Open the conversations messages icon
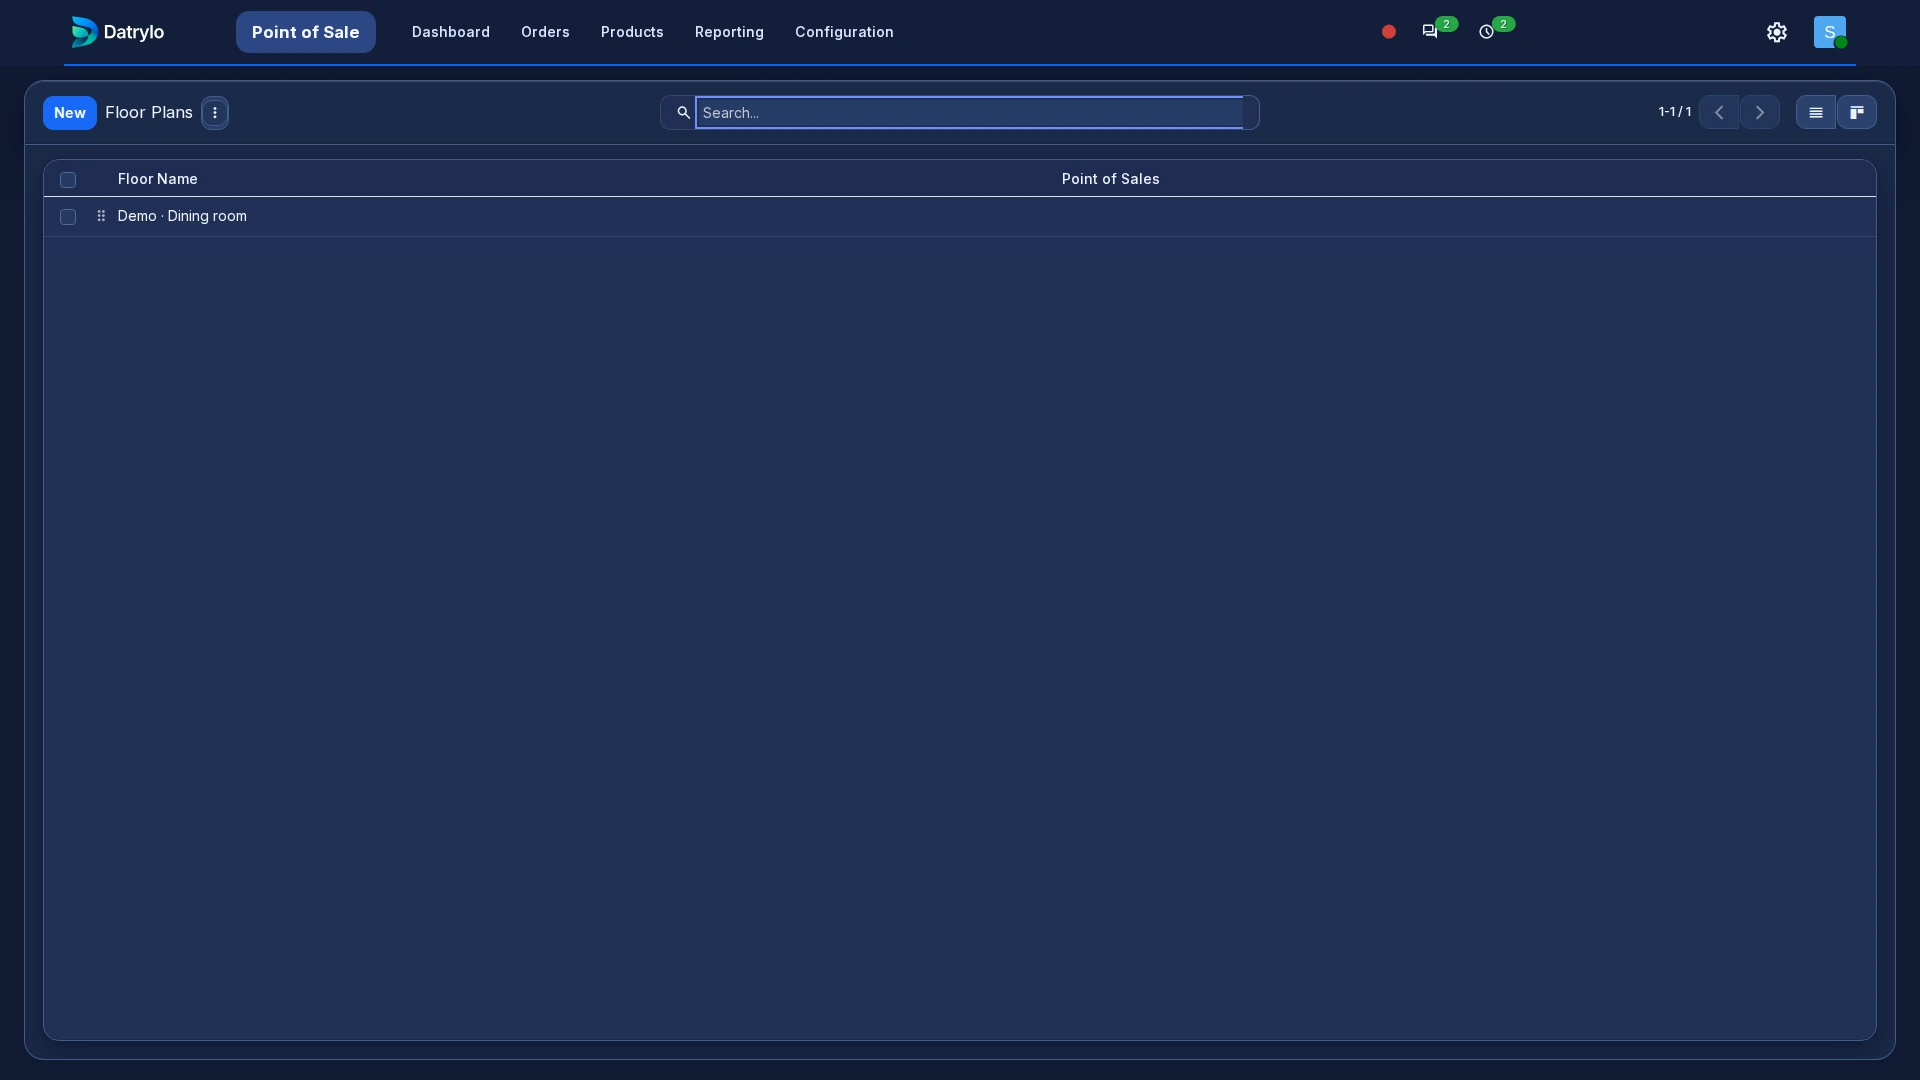Screen dimensions: 1920x1080 pos(1430,32)
